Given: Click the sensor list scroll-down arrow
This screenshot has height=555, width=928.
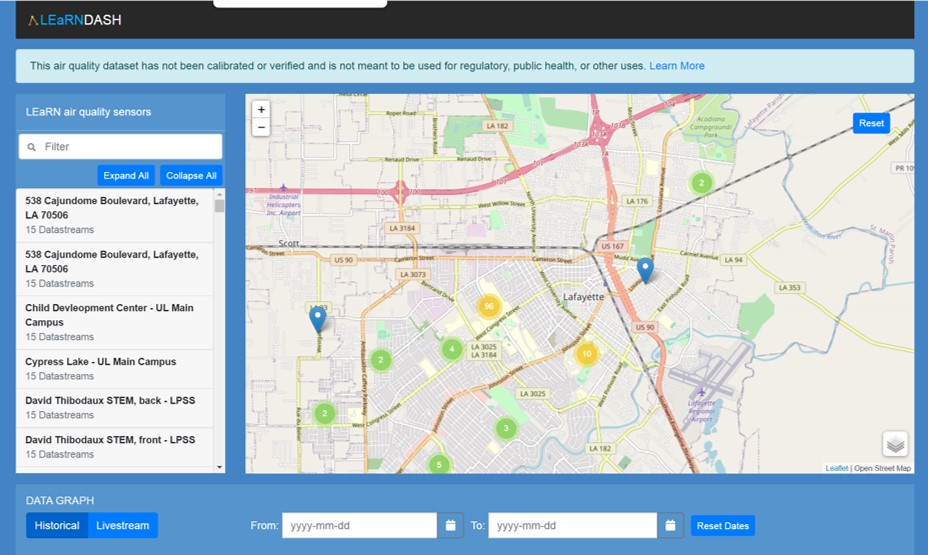Looking at the screenshot, I should (220, 467).
